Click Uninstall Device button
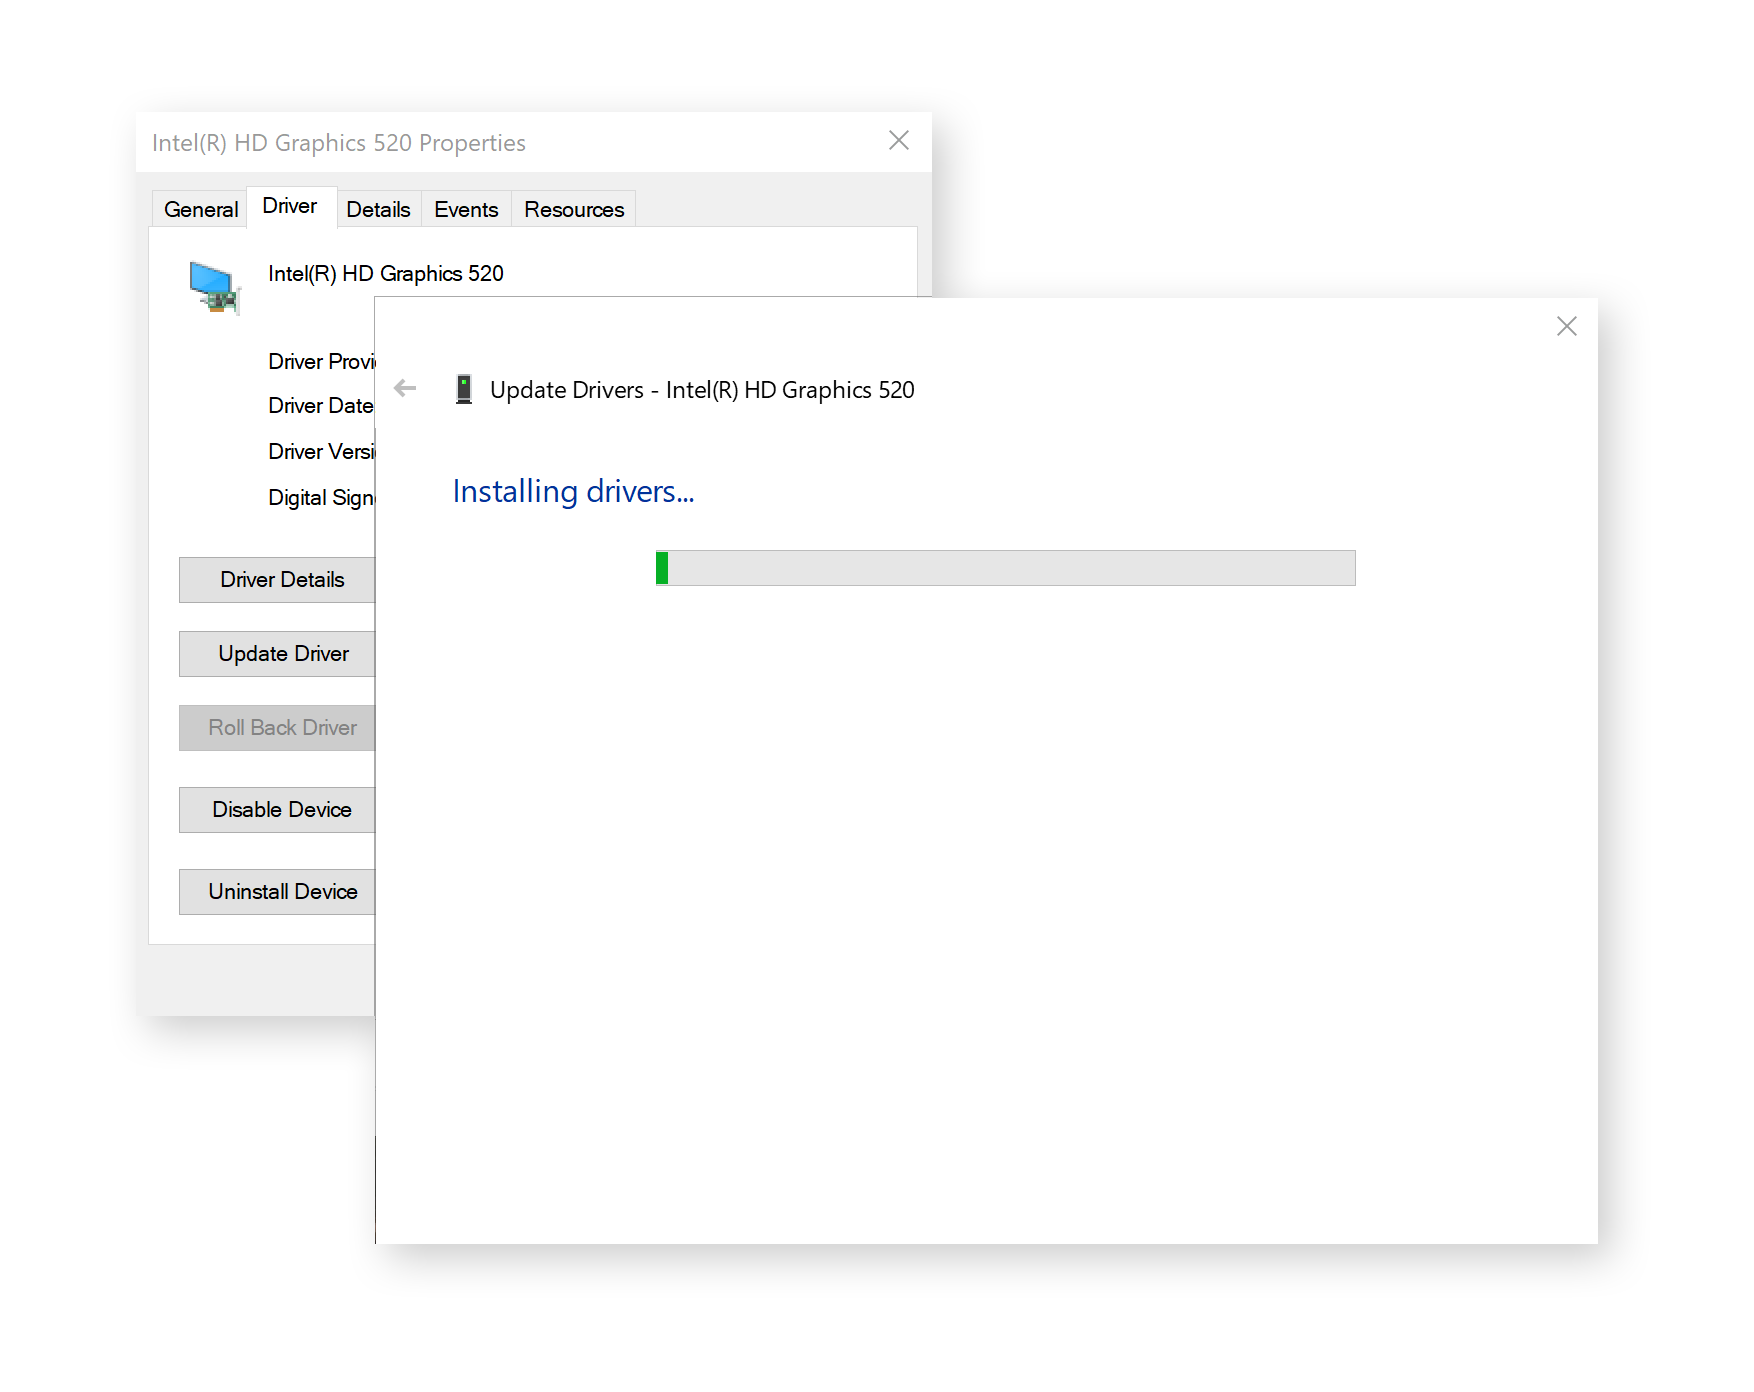Viewport: 1754px width, 1392px height. [277, 892]
